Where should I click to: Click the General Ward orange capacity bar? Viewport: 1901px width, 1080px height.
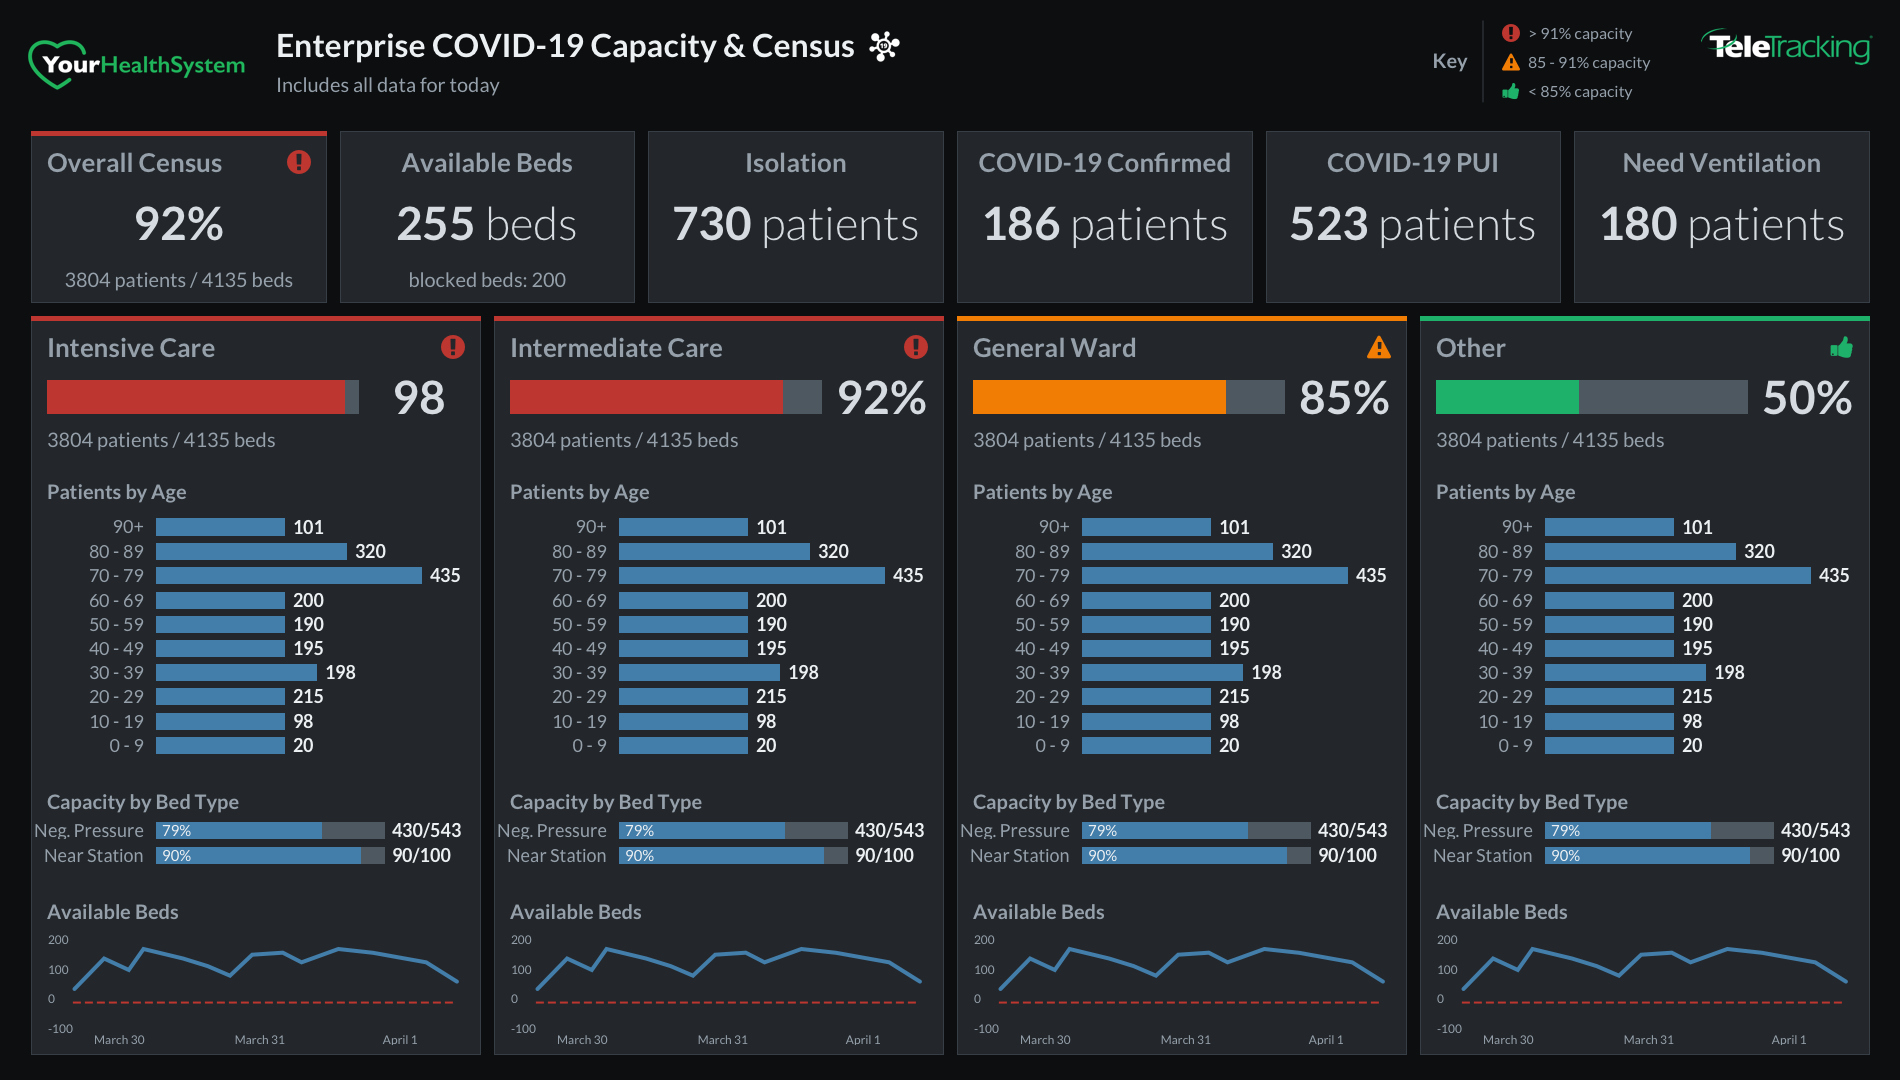coord(1098,397)
